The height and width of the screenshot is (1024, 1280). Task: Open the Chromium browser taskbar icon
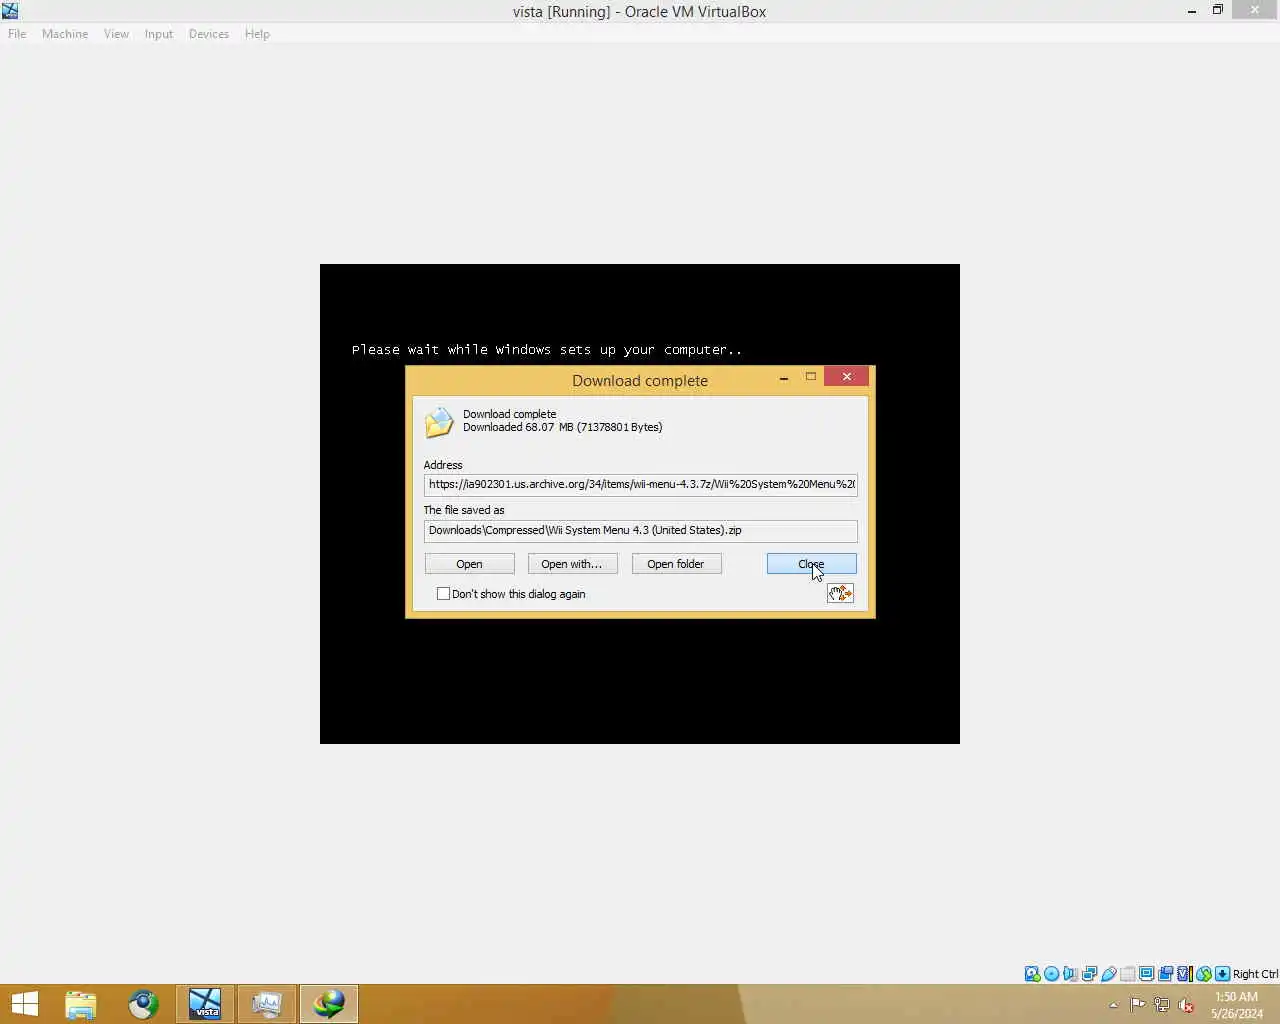(x=143, y=1004)
